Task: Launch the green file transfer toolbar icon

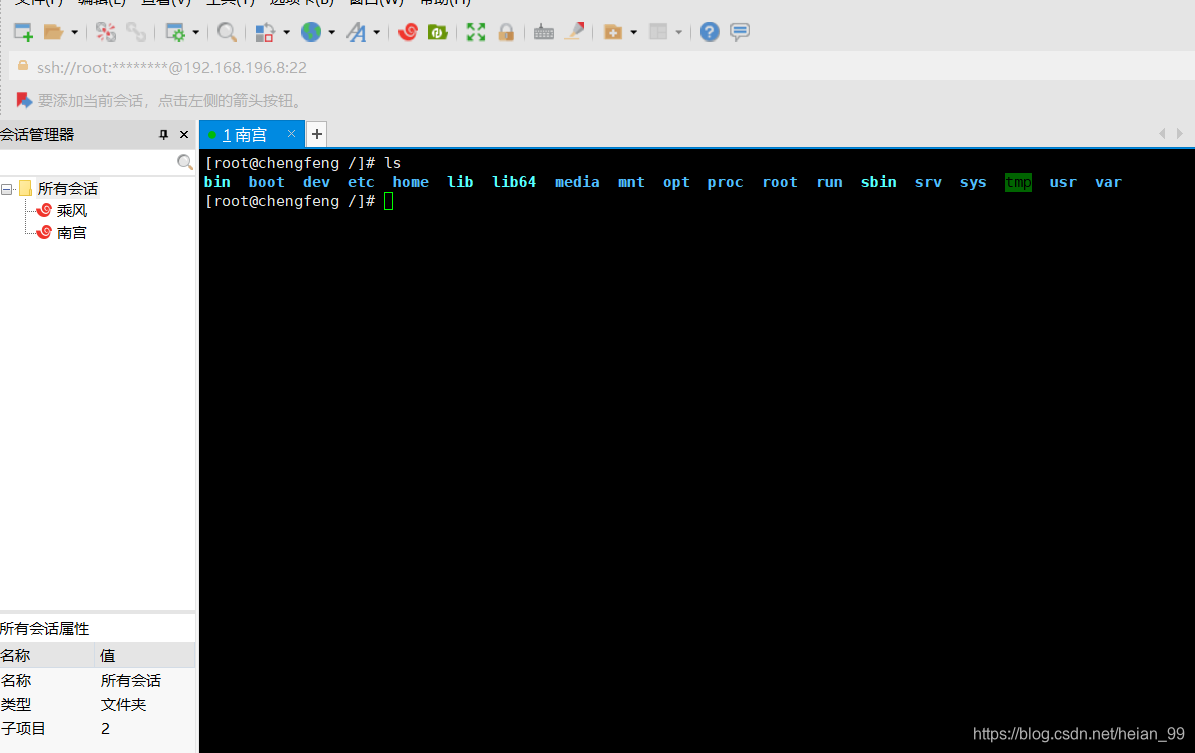Action: pyautogui.click(x=437, y=32)
